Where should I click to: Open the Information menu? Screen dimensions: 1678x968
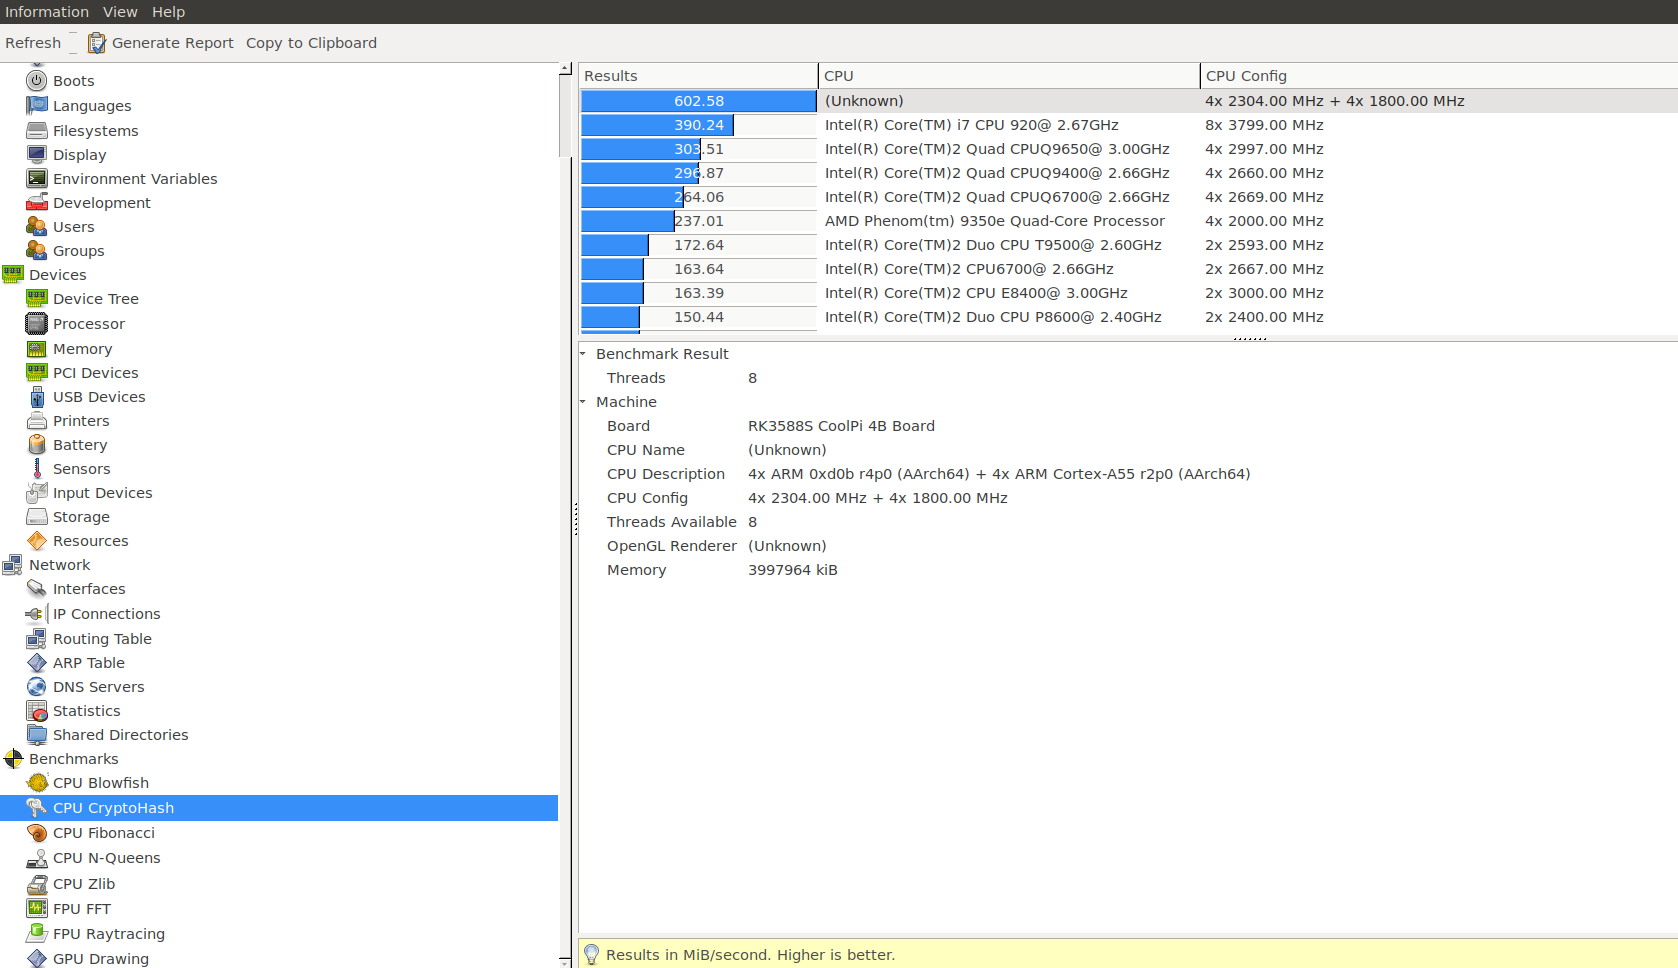(47, 12)
